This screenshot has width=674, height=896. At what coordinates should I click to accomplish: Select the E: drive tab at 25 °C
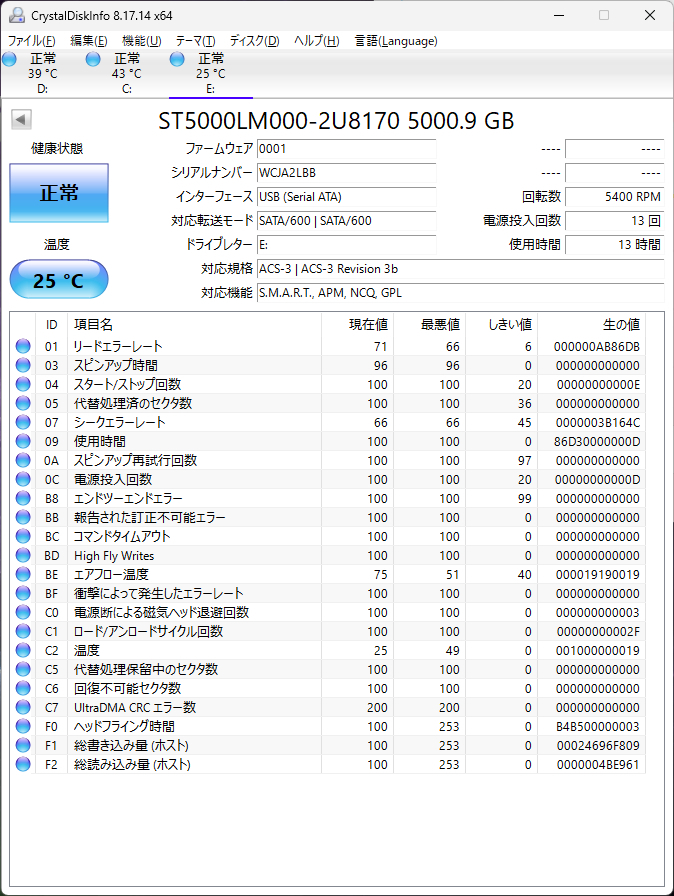click(x=209, y=73)
